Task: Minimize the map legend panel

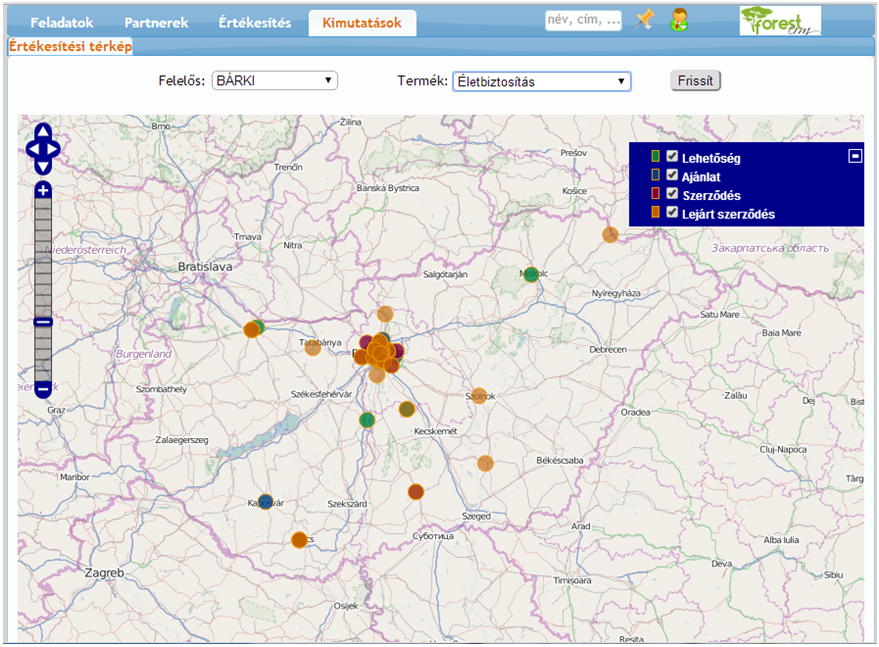Action: pos(855,156)
